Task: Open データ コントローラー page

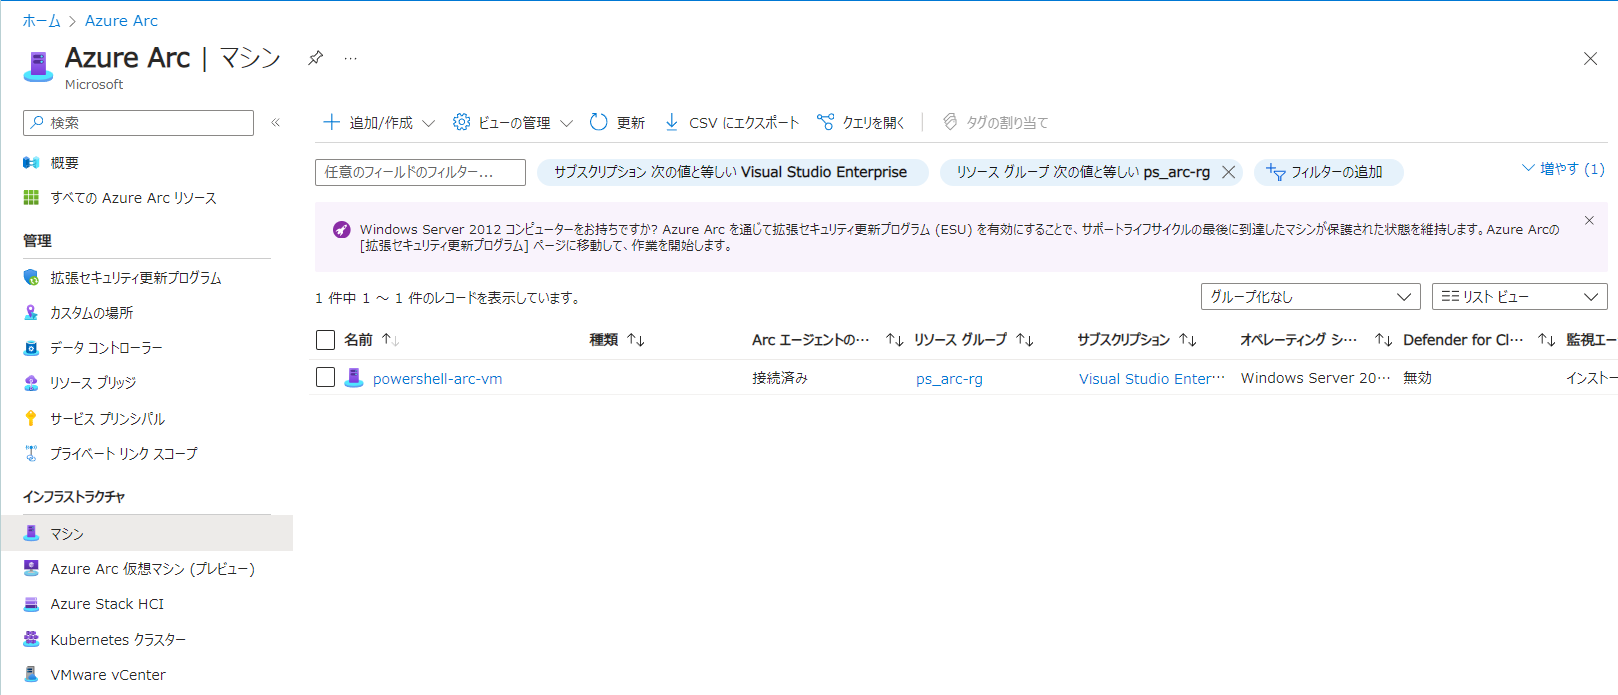Action: pyautogui.click(x=106, y=348)
